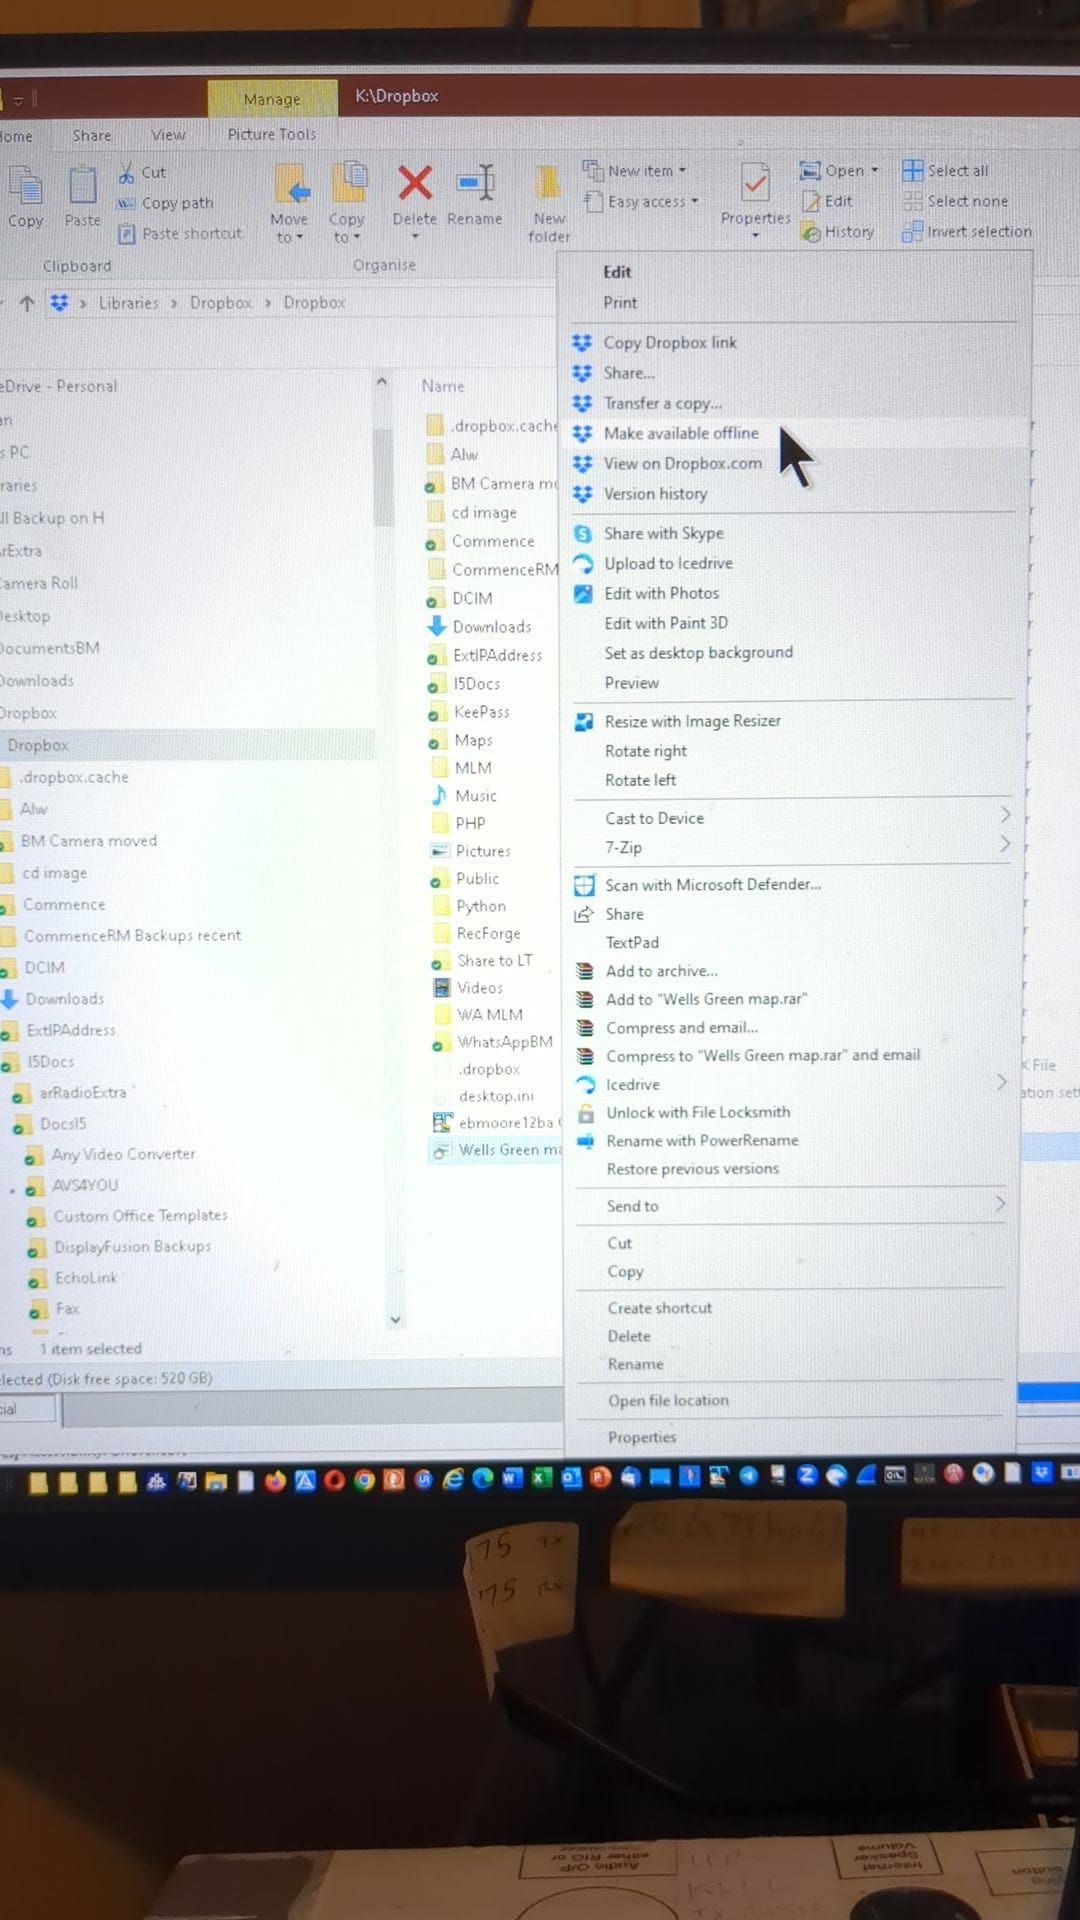
Task: Go up one folder with Up arrow
Action: coord(27,303)
